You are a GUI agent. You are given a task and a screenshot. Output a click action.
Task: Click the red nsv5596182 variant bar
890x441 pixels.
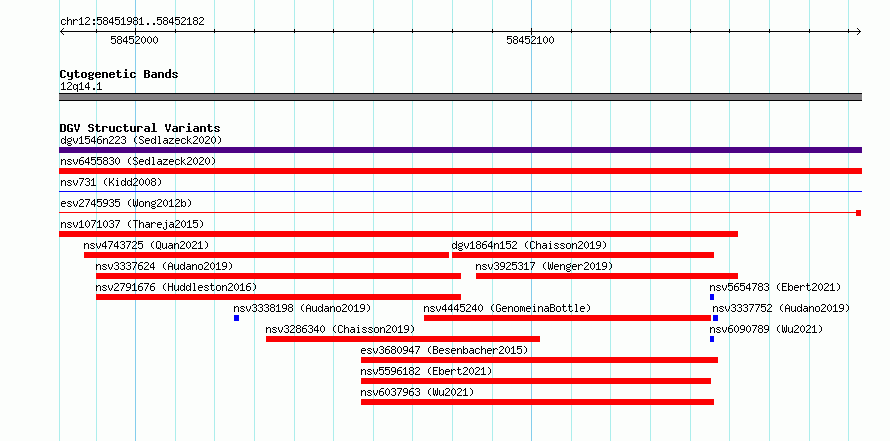click(x=536, y=381)
